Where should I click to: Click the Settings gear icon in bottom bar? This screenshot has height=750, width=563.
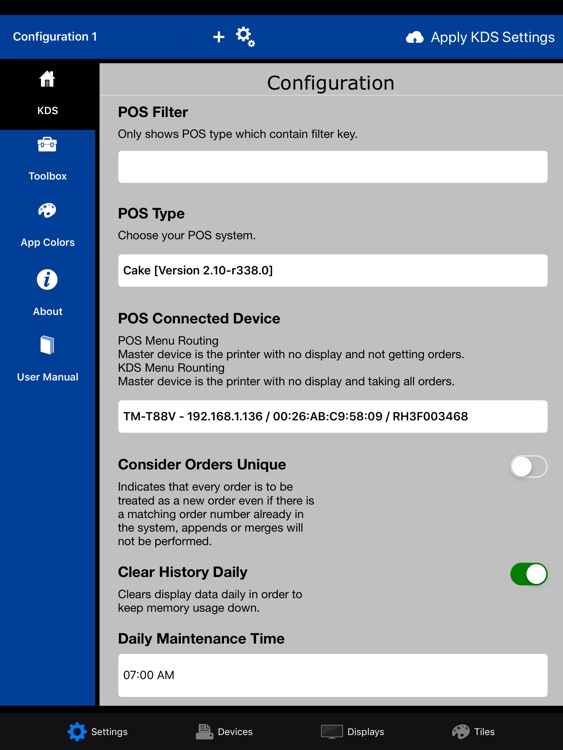pyautogui.click(x=77, y=731)
